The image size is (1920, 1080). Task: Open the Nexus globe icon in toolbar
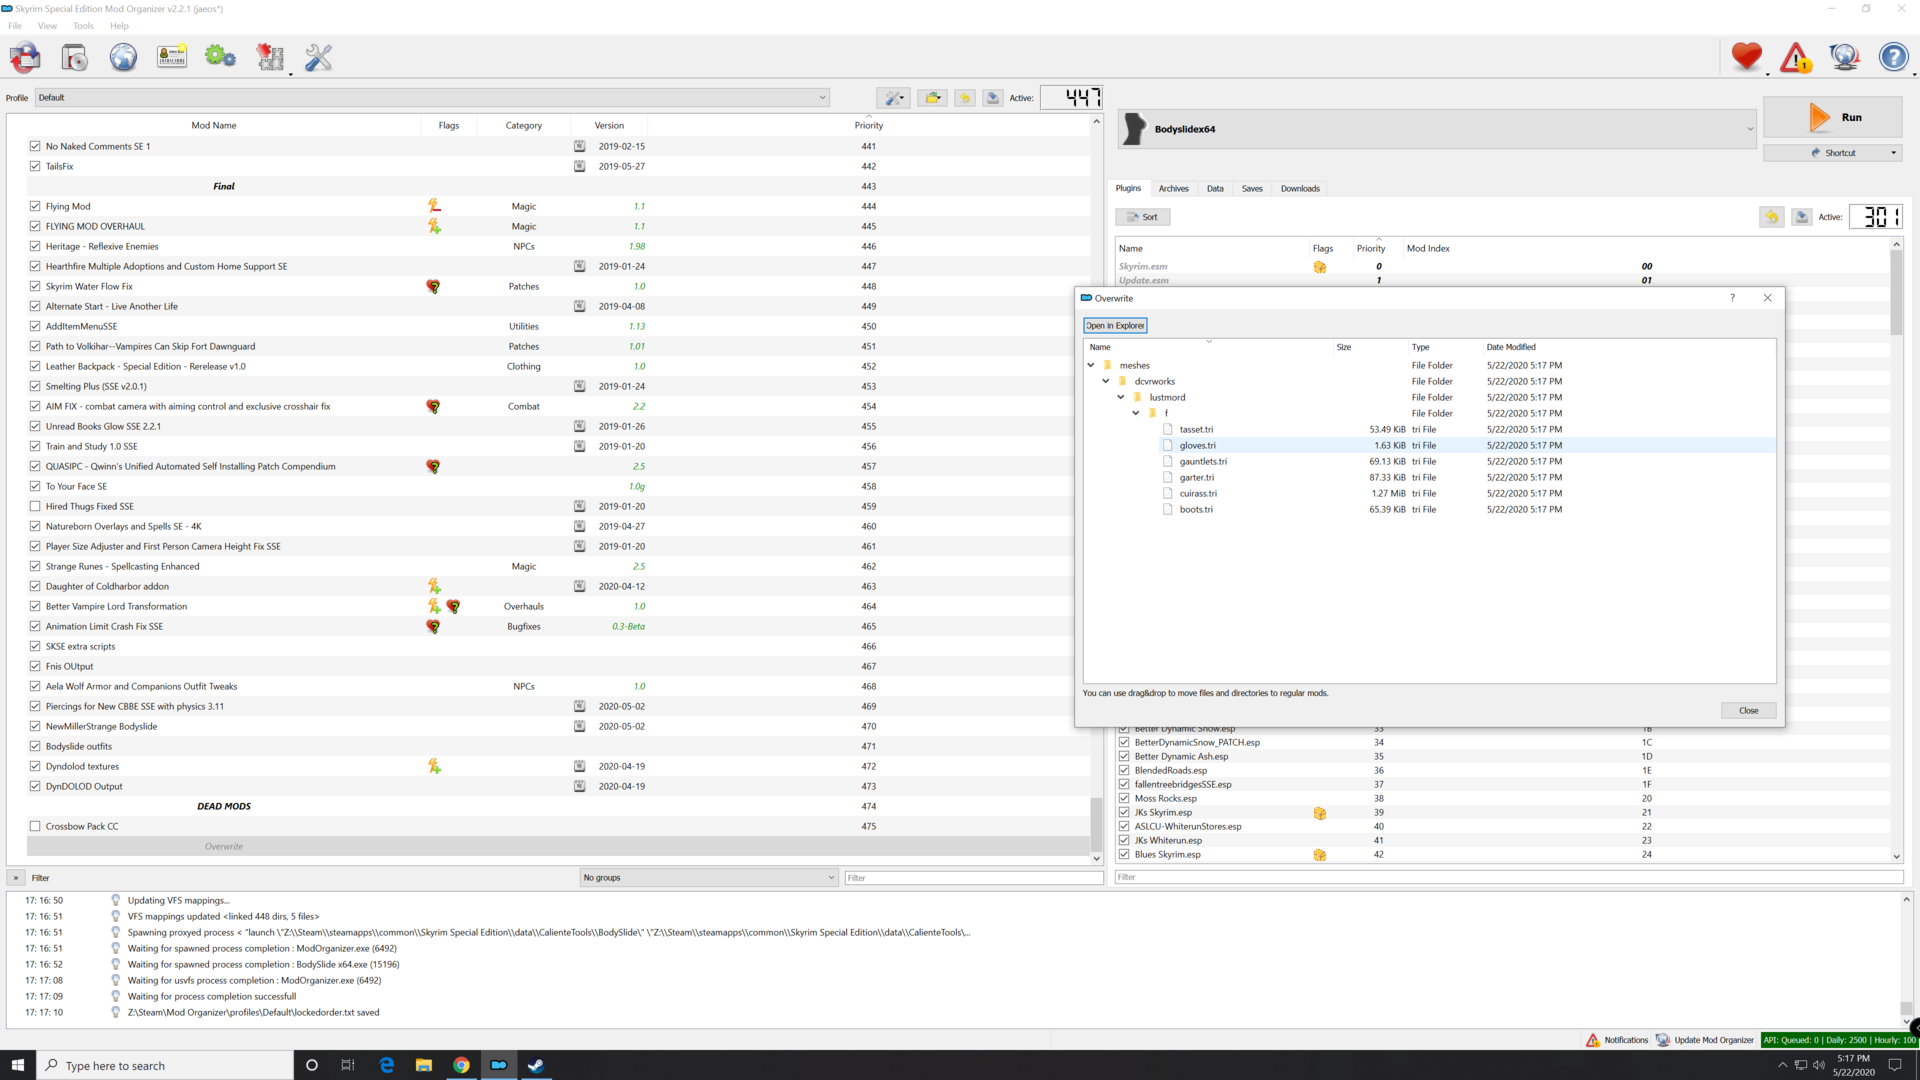(123, 58)
